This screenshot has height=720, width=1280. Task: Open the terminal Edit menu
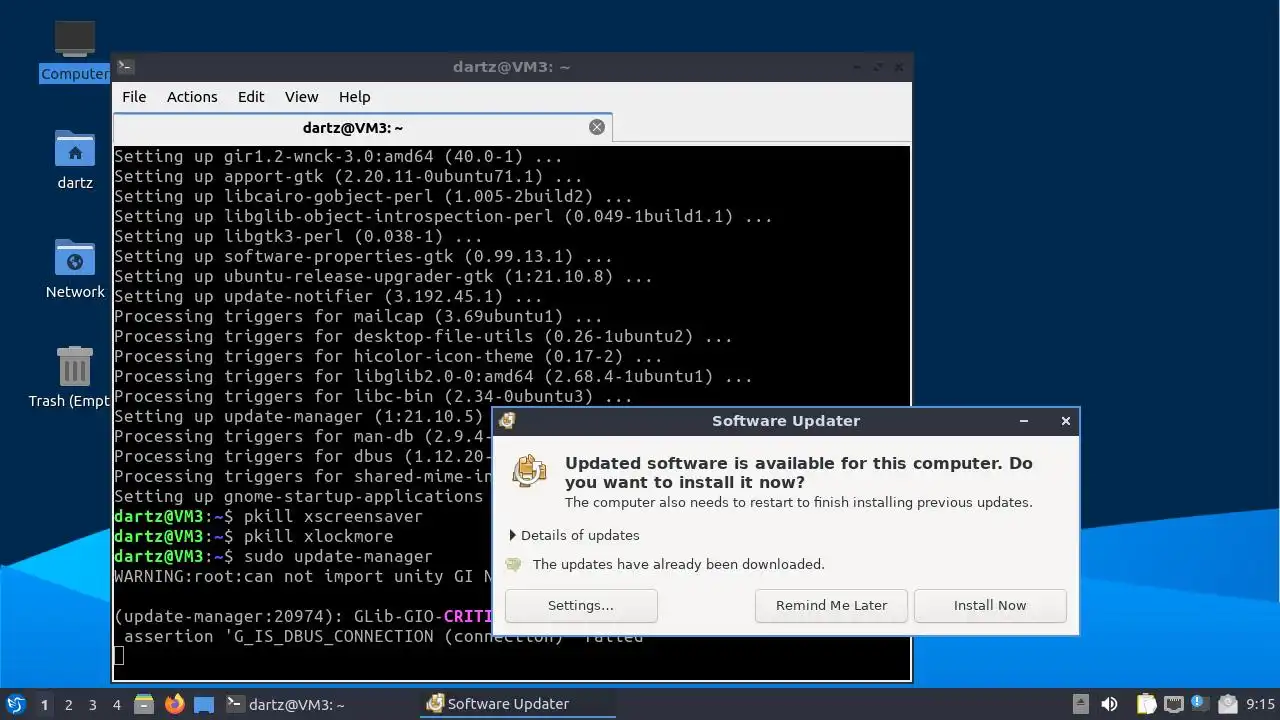pyautogui.click(x=251, y=97)
